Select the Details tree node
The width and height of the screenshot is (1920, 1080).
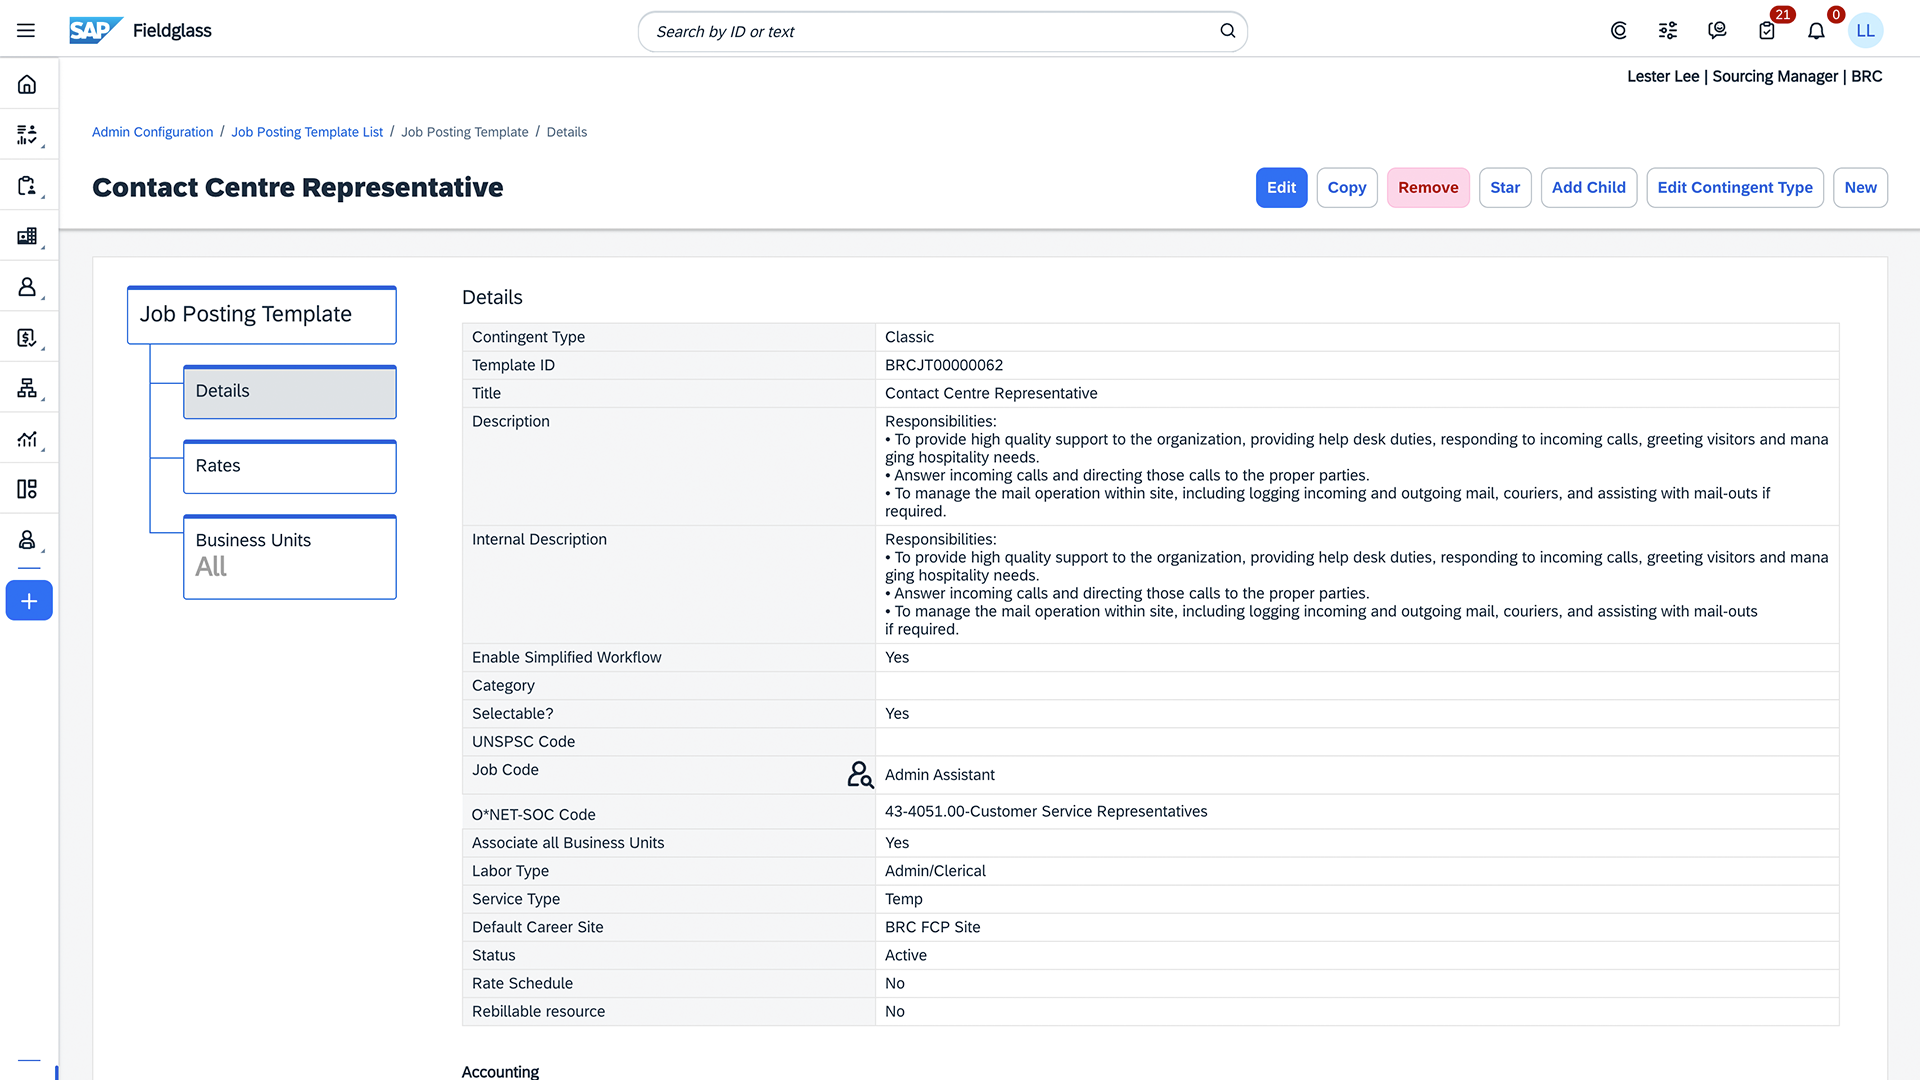coord(290,392)
